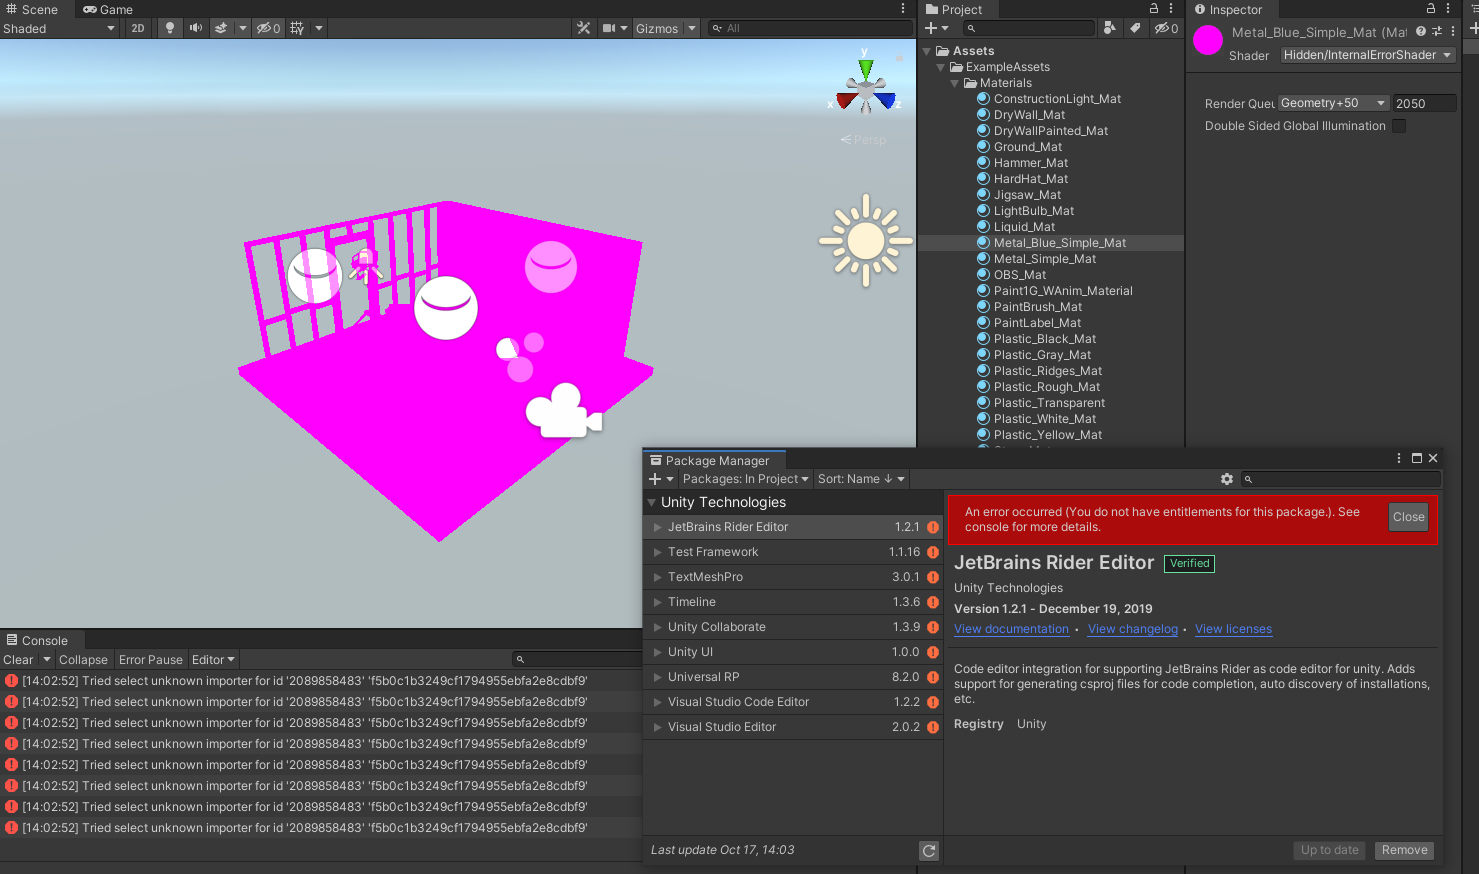Select the camera gizmo in the scene
Screen dimensions: 1479x874
[x=564, y=411]
